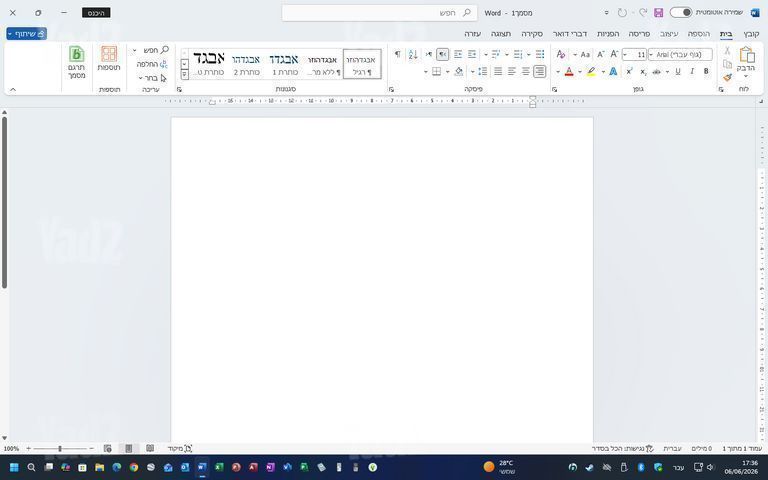Open the בחר (Select) dropdown
Image resolution: width=768 pixels, height=480 pixels.
tap(152, 78)
